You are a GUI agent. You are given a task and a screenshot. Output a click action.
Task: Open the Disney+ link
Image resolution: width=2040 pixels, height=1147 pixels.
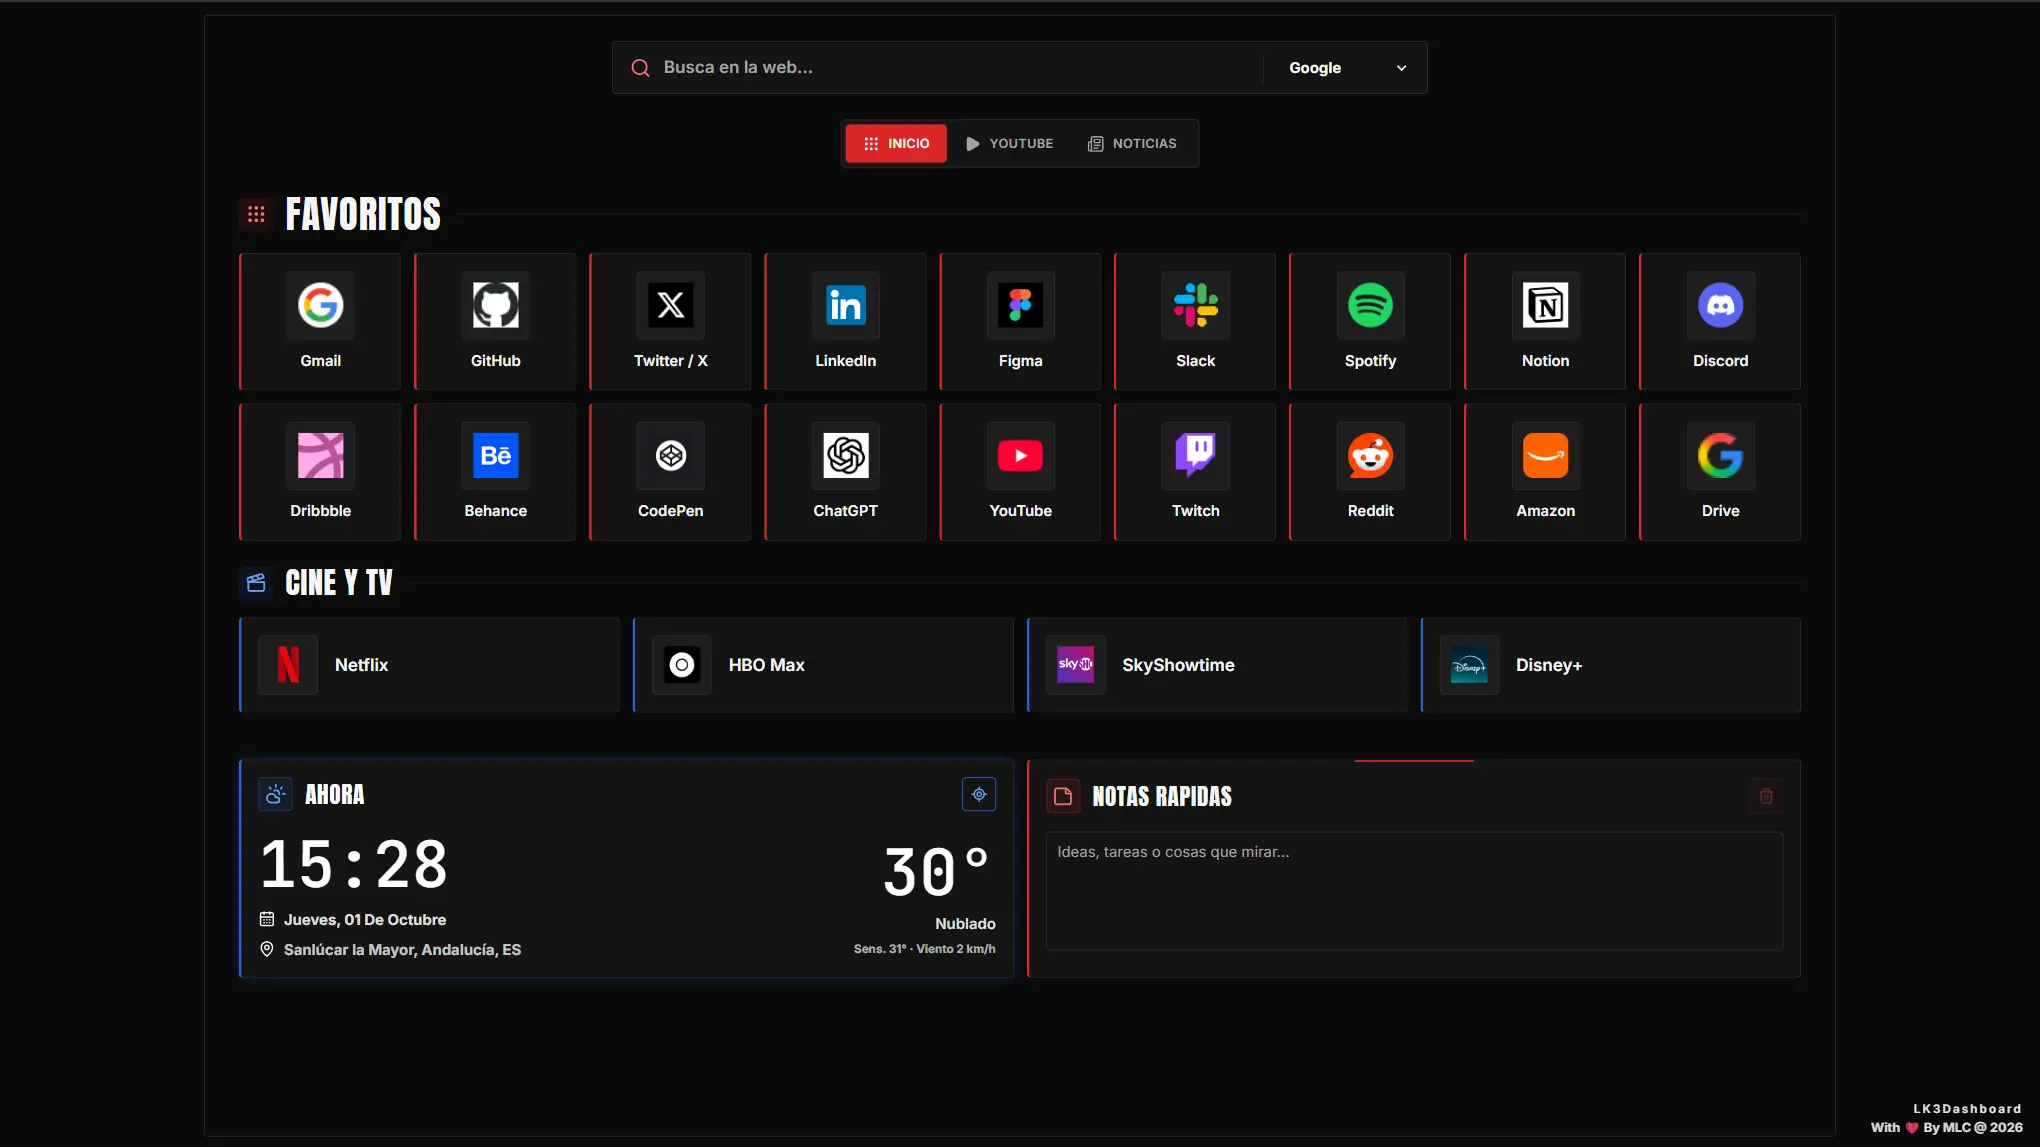1611,665
